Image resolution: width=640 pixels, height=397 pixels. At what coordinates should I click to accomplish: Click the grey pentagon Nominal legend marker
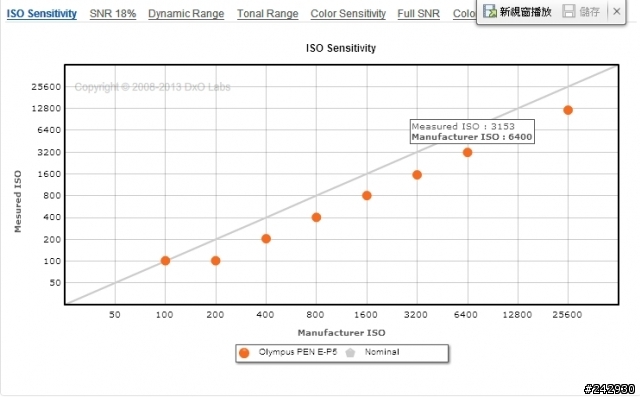click(x=350, y=353)
